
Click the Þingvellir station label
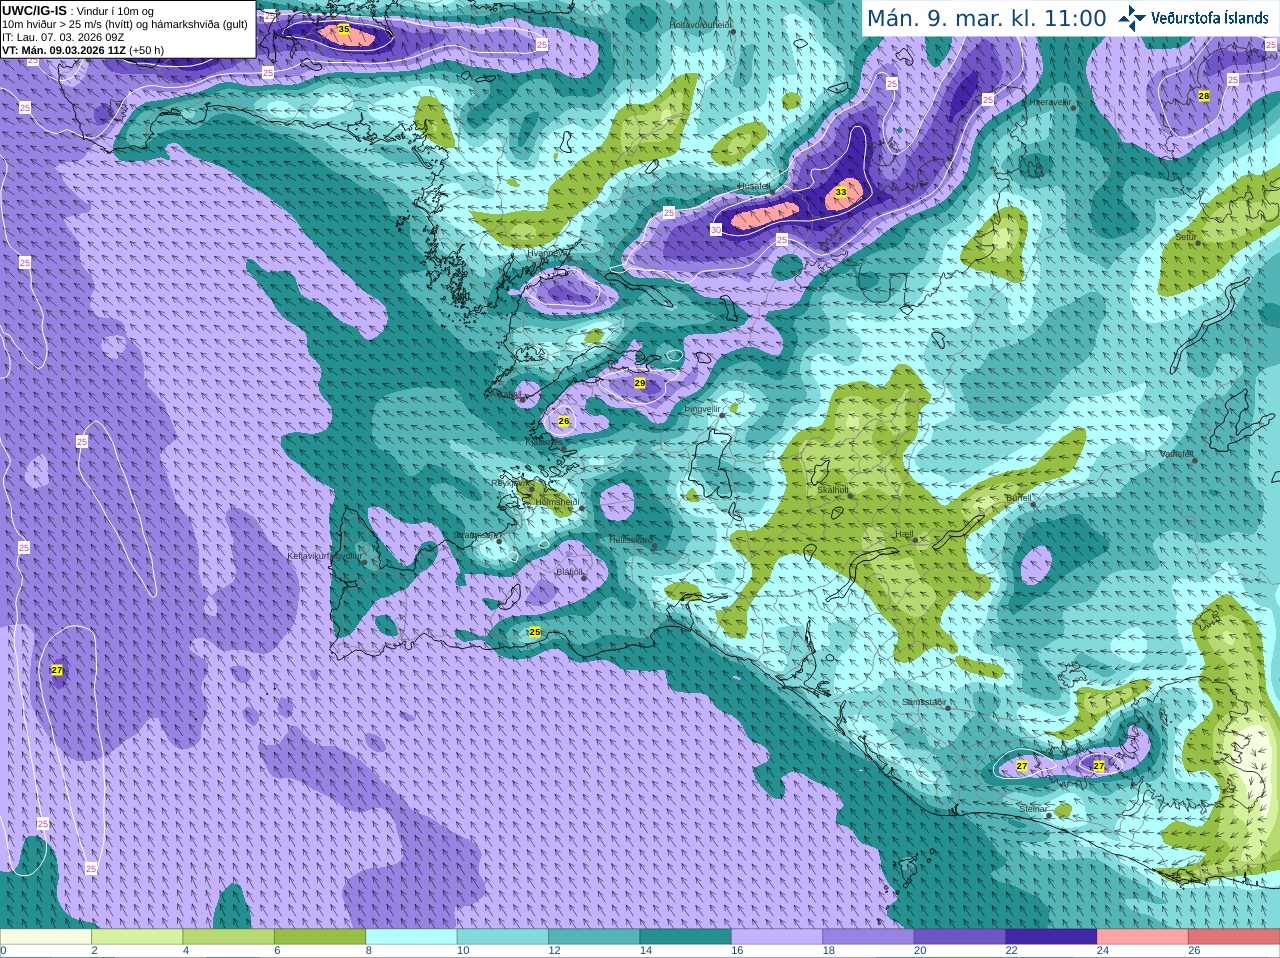pyautogui.click(x=702, y=409)
